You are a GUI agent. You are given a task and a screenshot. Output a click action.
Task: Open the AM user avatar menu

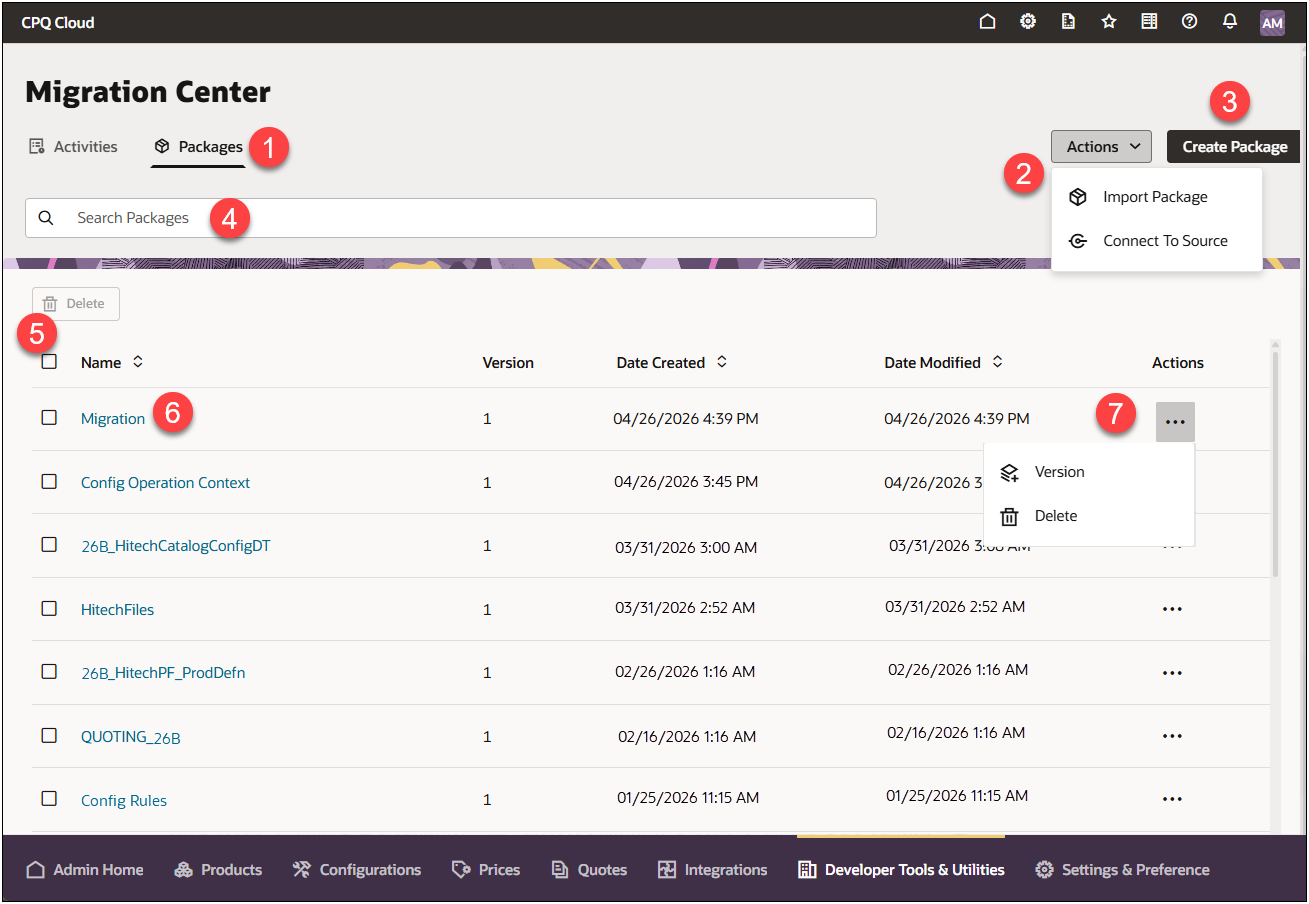click(1272, 23)
